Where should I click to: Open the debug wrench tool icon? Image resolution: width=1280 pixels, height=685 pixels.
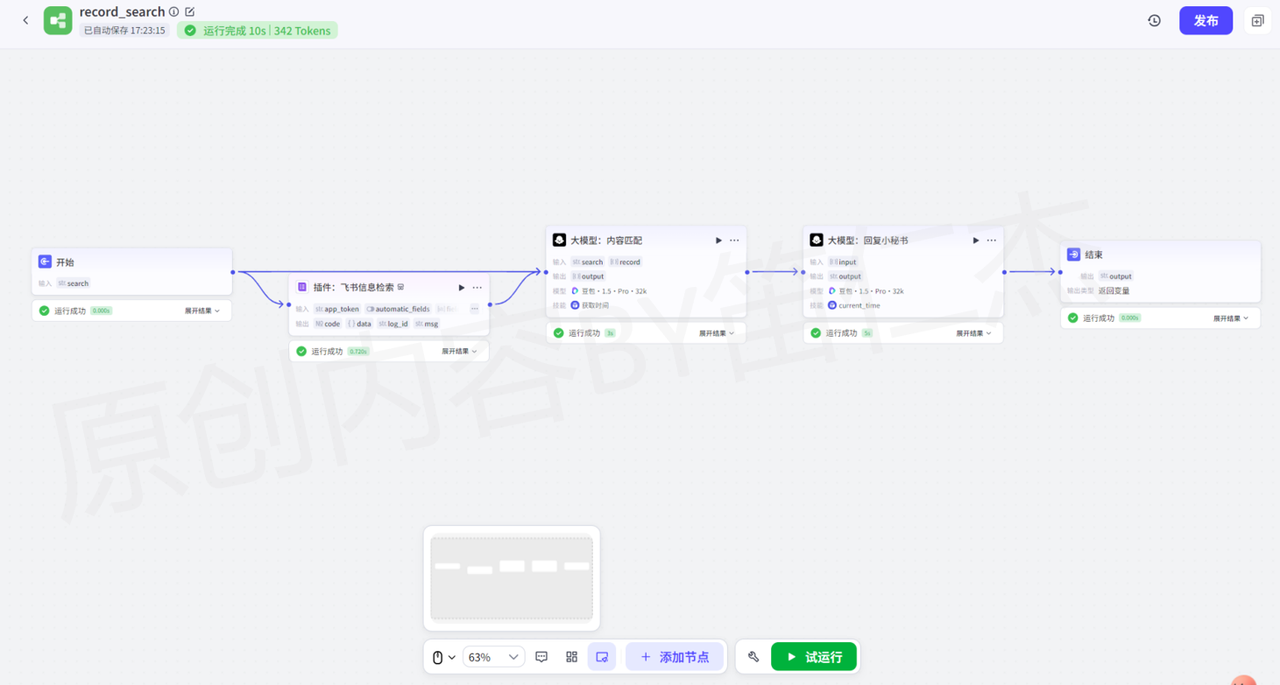coord(753,657)
